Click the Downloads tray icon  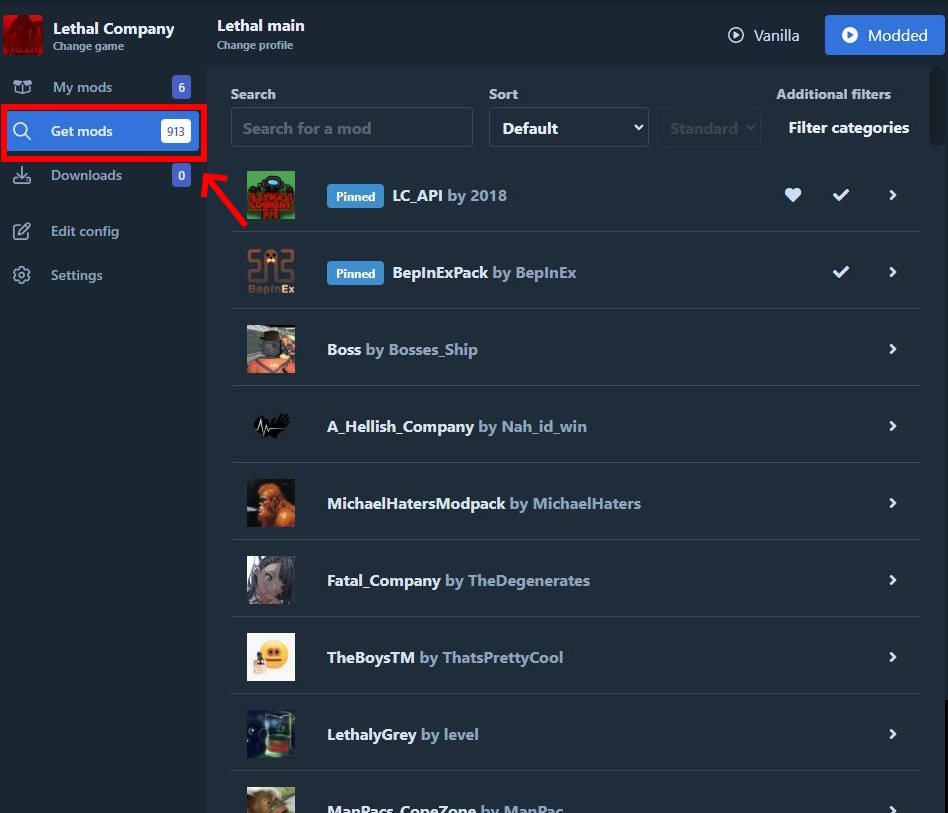[22, 175]
